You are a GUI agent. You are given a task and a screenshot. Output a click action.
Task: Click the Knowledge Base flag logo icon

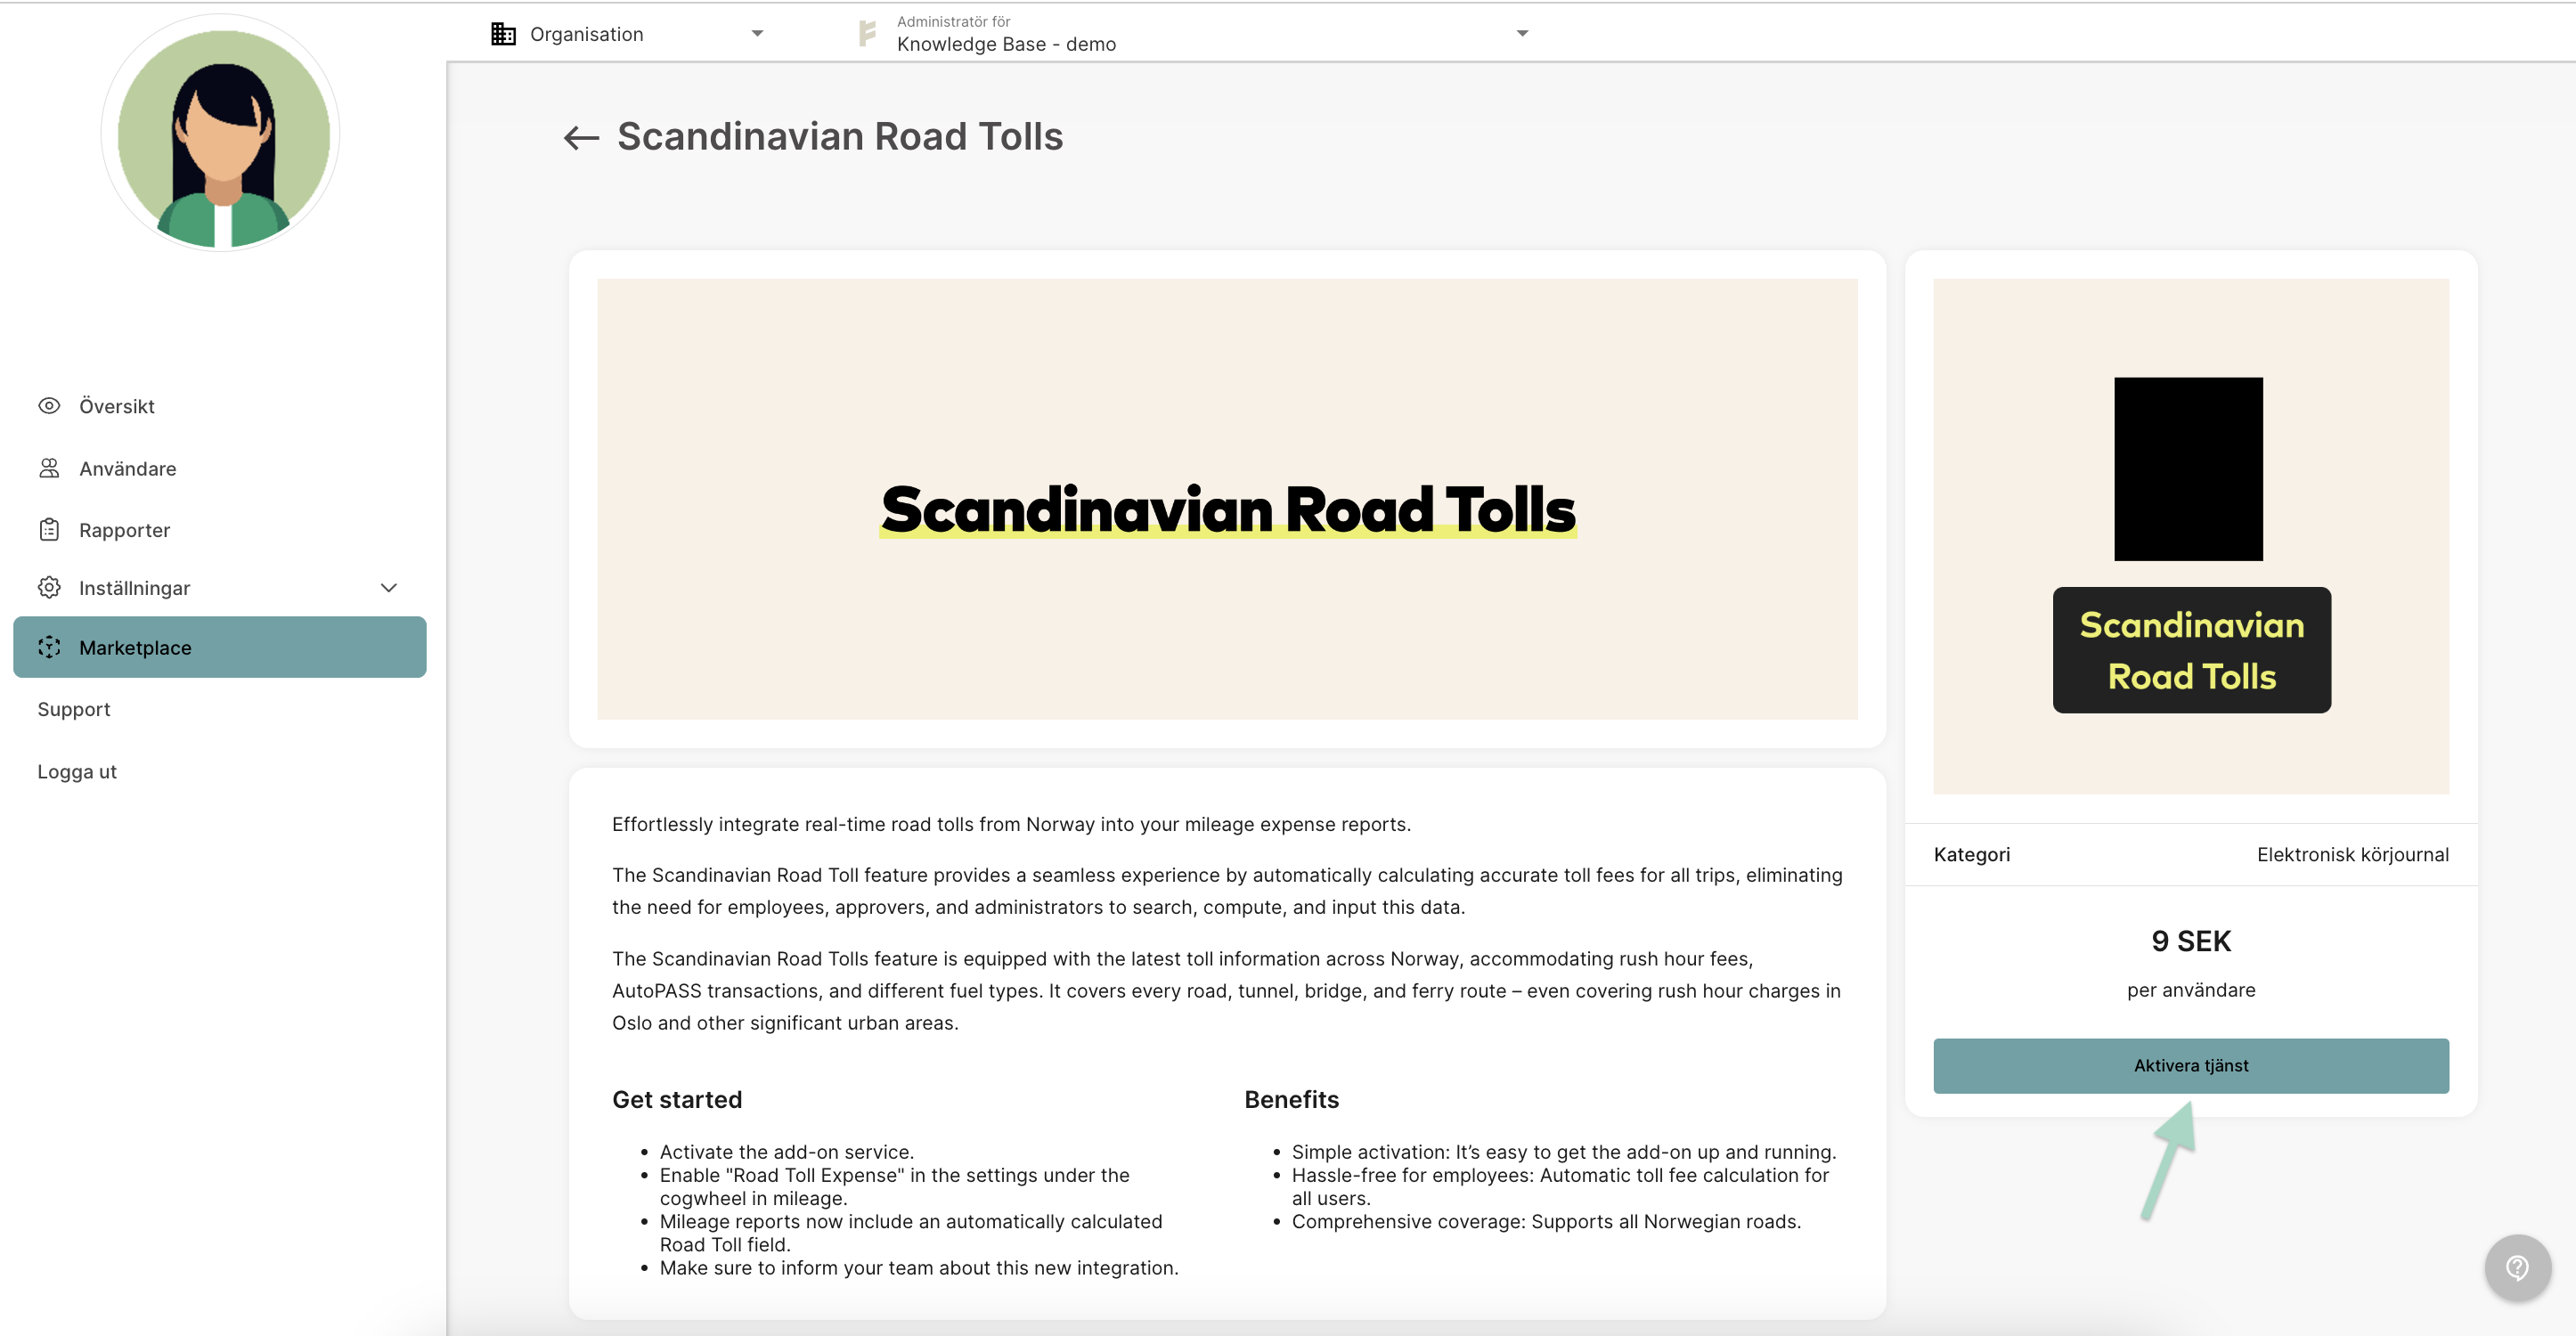[867, 34]
